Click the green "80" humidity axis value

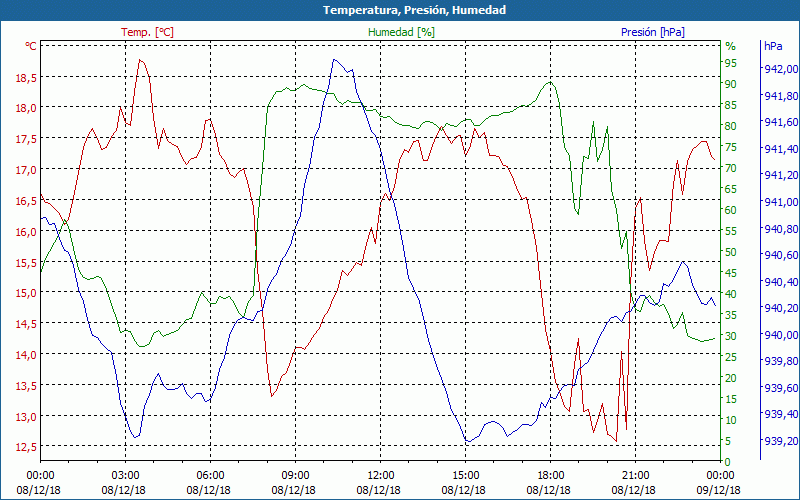pyautogui.click(x=731, y=126)
